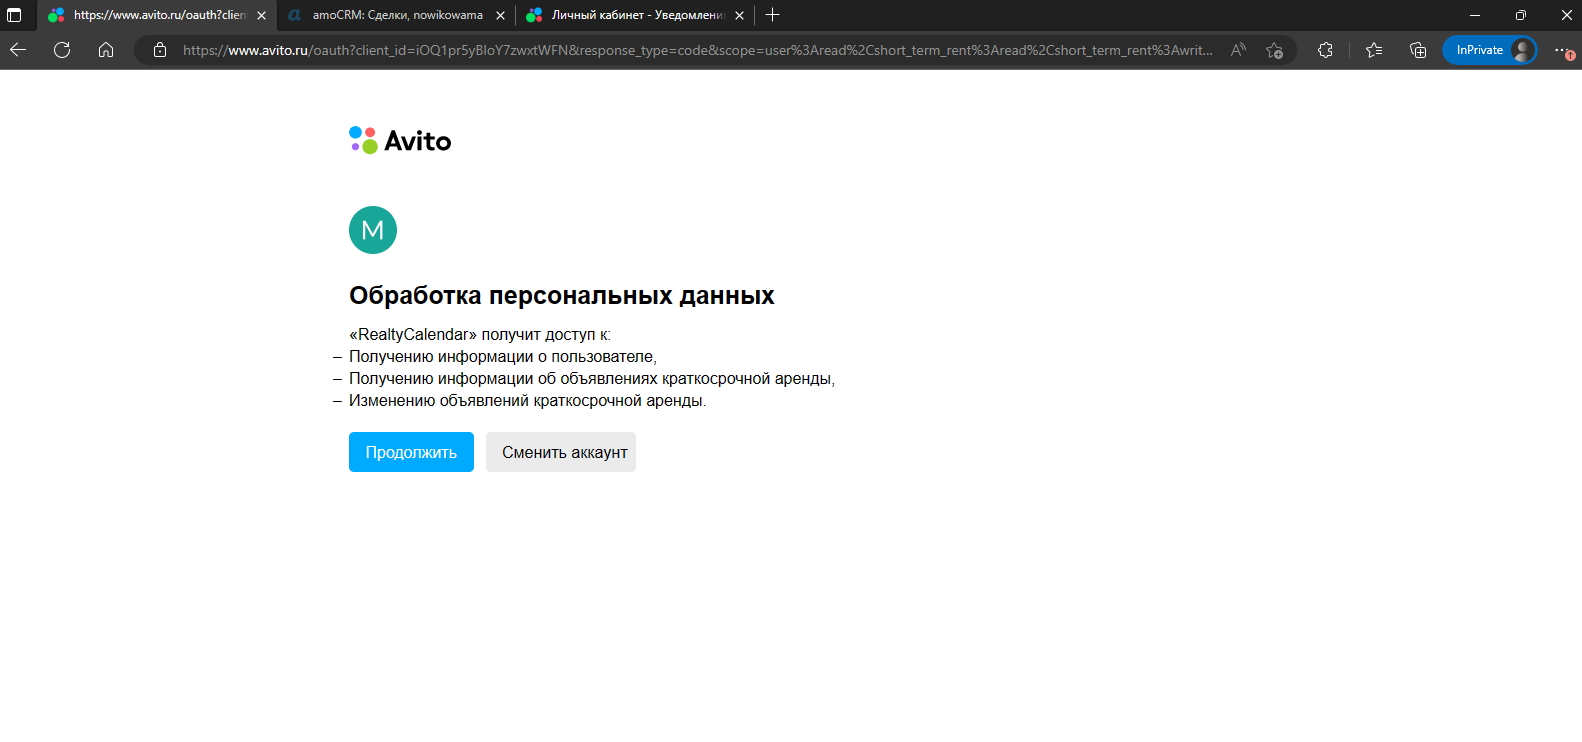Open the Extensions puzzle icon

[1325, 50]
